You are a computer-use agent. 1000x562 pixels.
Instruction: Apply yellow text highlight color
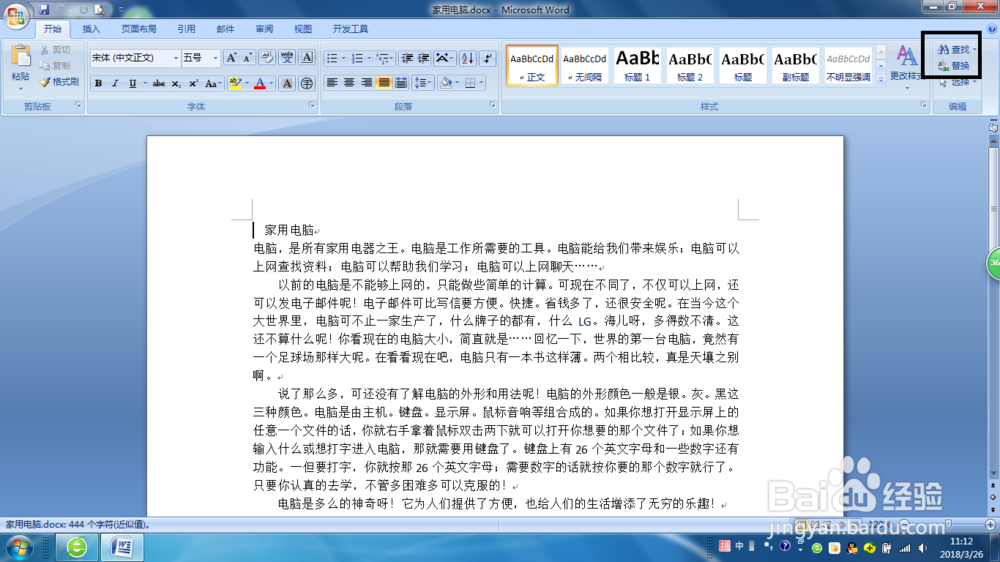pos(235,84)
